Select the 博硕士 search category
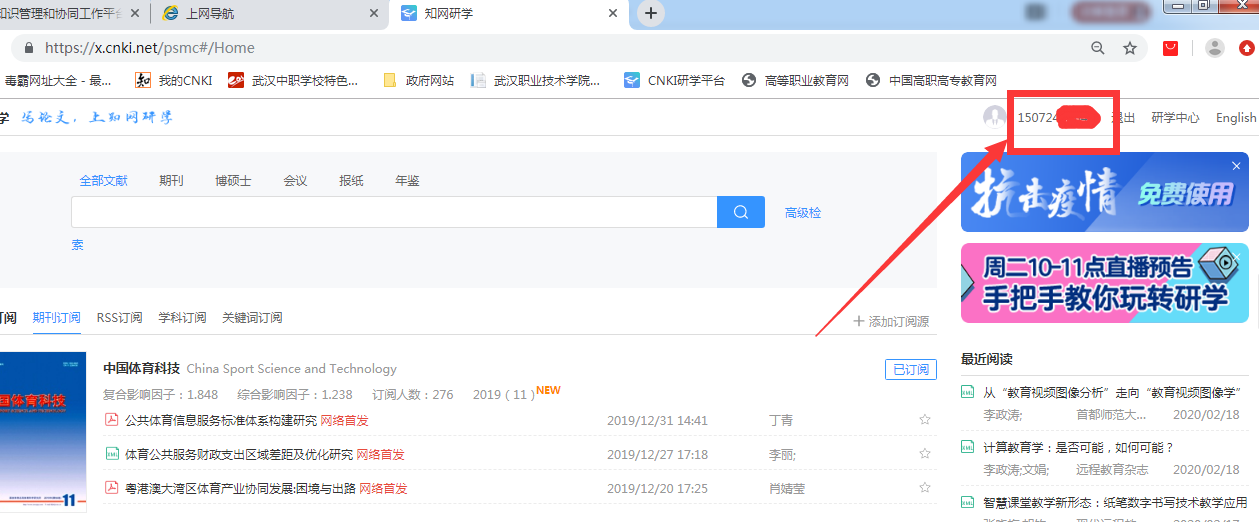This screenshot has height=522, width=1259. point(233,181)
